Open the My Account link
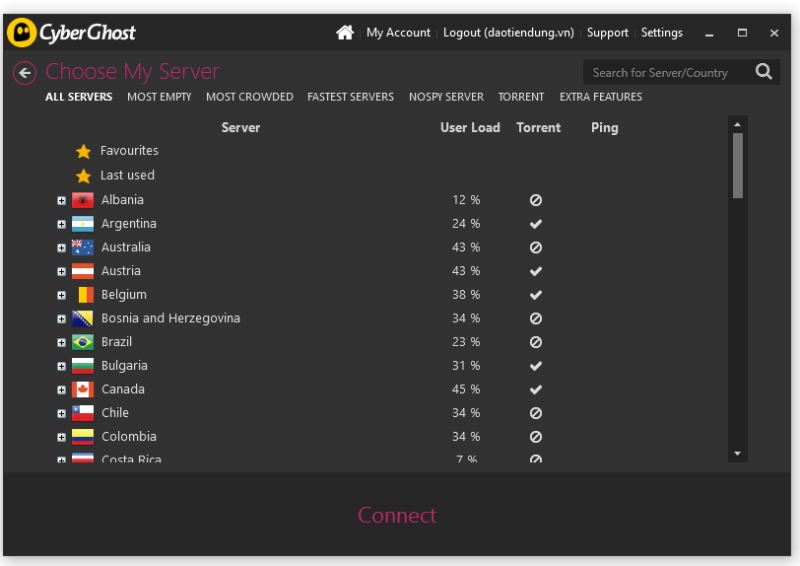 coord(398,33)
